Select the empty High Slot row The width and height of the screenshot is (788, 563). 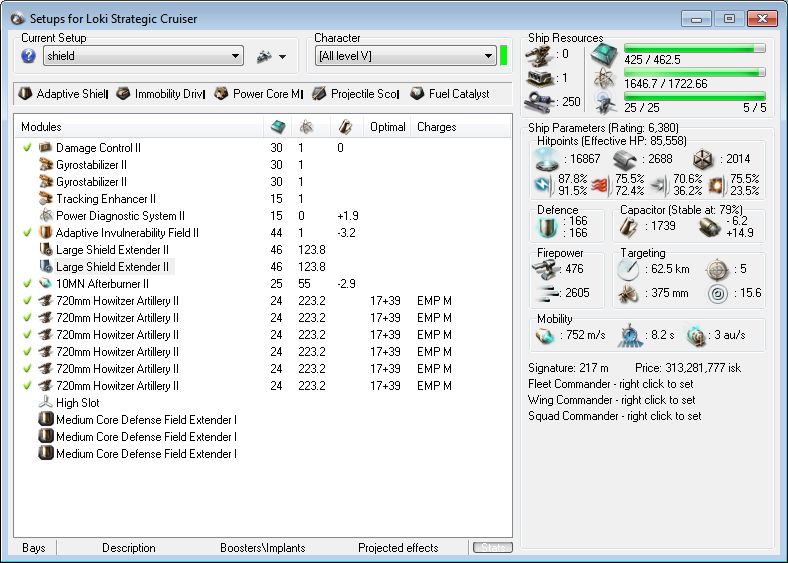(263, 403)
